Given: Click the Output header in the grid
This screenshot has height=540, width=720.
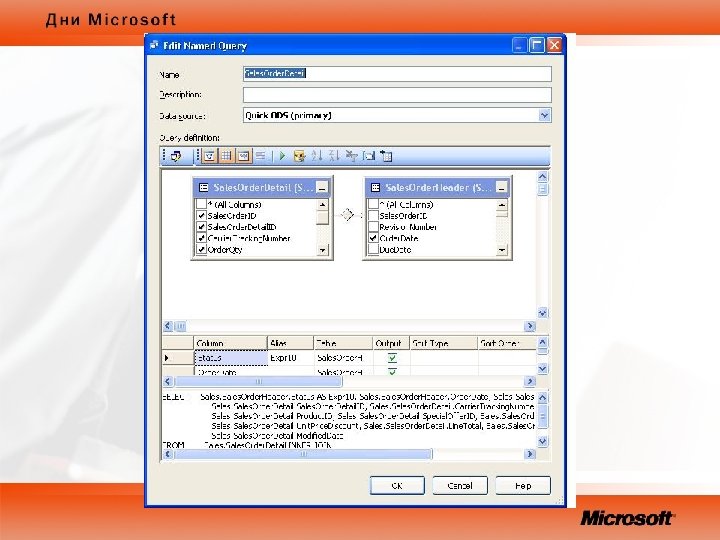Looking at the screenshot, I should (x=391, y=343).
